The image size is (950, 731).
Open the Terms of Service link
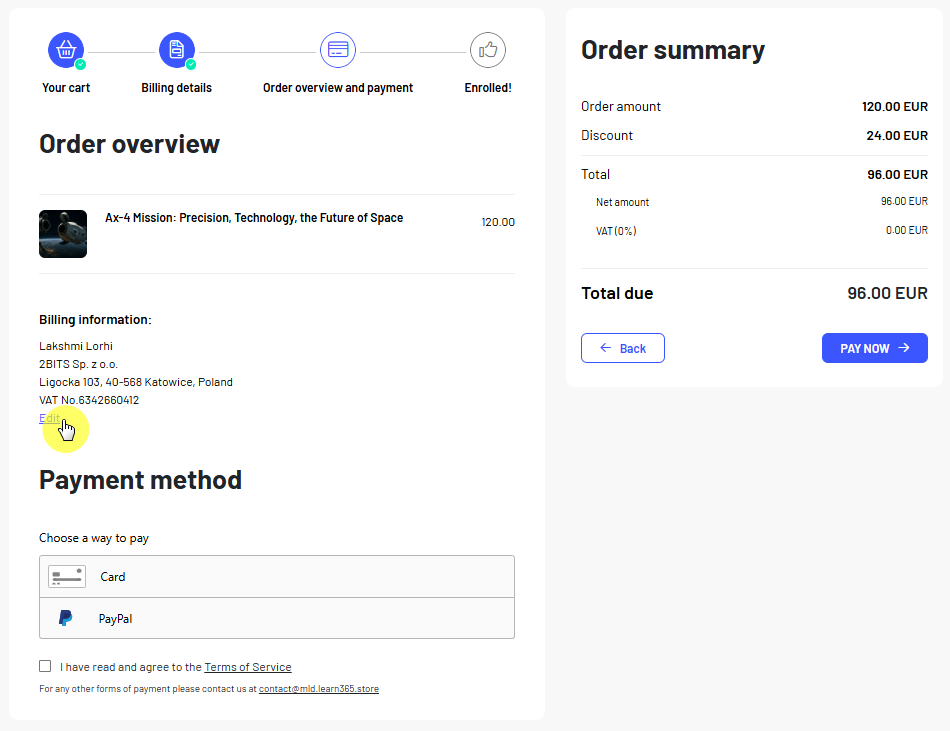tap(248, 667)
